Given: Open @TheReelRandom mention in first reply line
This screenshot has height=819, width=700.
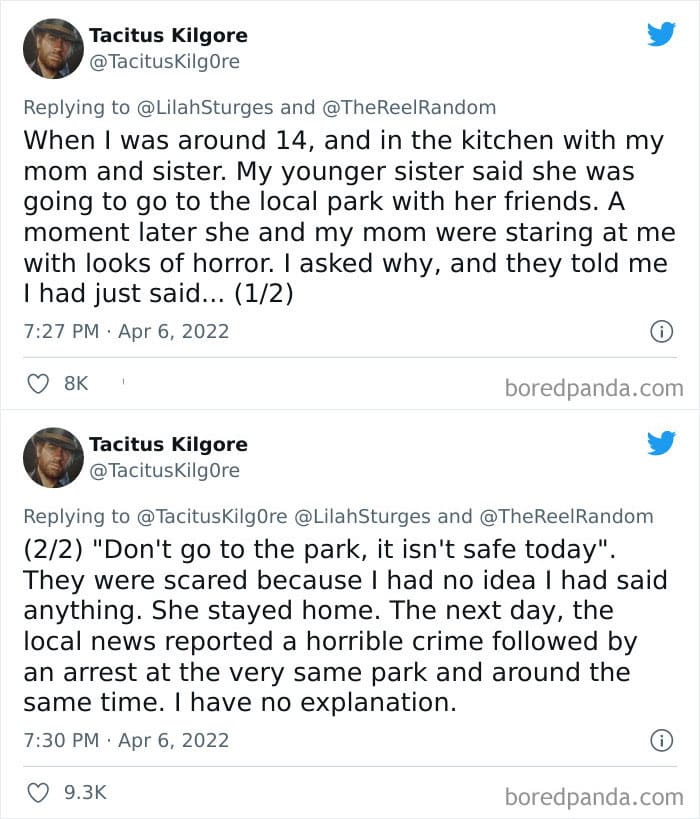Looking at the screenshot, I should tap(409, 108).
